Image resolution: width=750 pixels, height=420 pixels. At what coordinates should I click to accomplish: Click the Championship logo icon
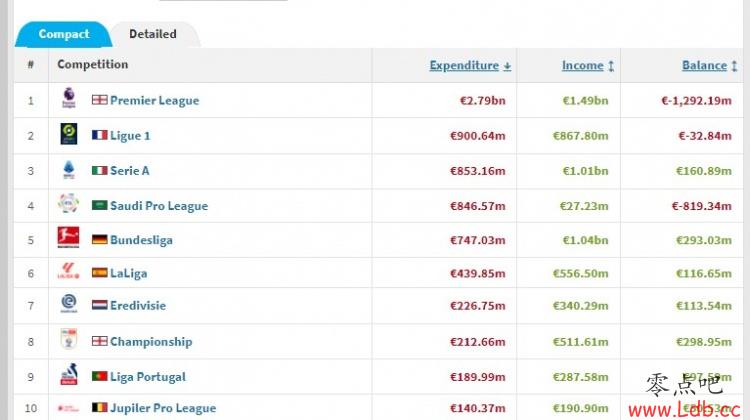tap(69, 339)
